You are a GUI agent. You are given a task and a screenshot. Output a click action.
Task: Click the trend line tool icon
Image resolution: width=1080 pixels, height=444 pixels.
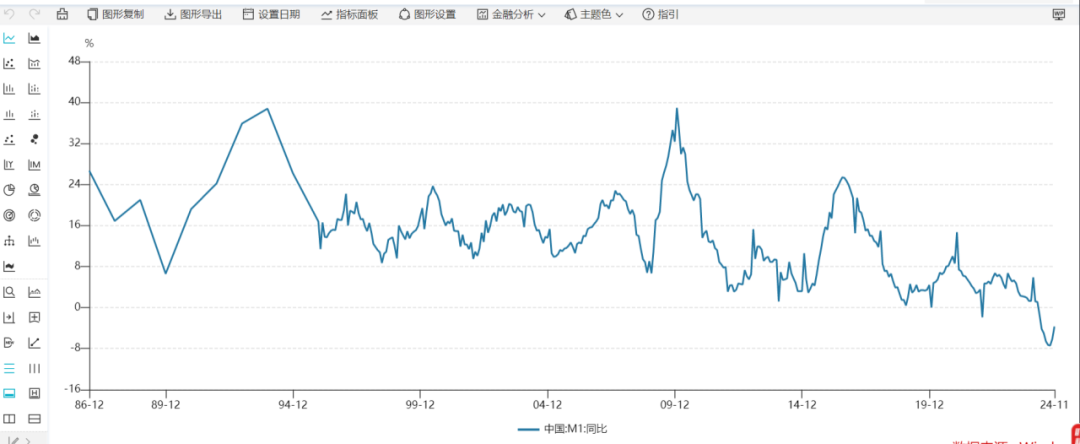(x=34, y=342)
